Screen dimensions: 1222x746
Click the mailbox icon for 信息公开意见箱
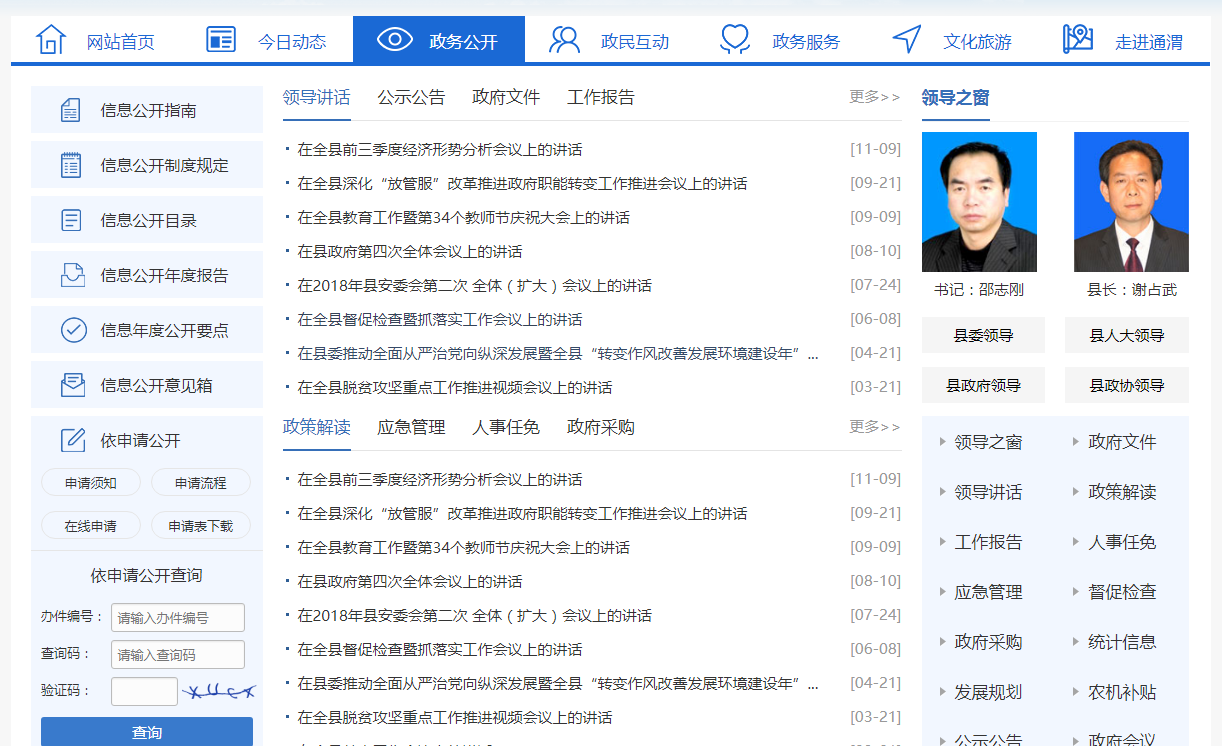click(73, 385)
